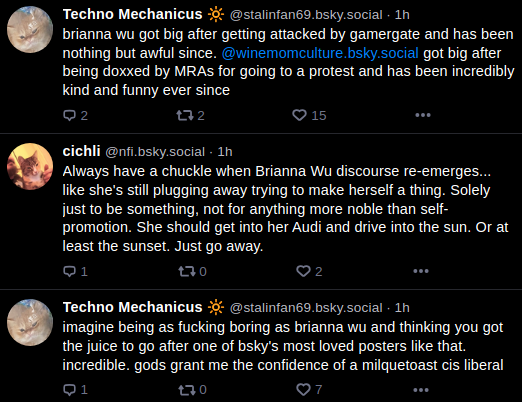This screenshot has height=402, width=522.
Task: Repost the last Techno Mechanicus post
Action: tap(192, 389)
